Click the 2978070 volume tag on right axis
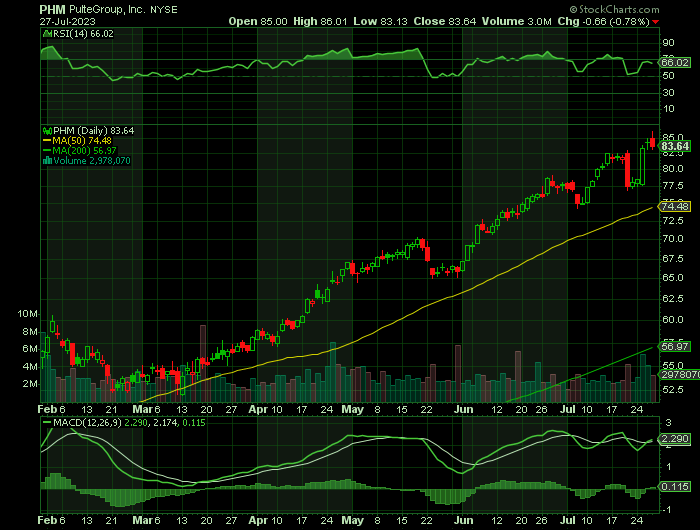The height and width of the screenshot is (530, 700). click(x=680, y=375)
